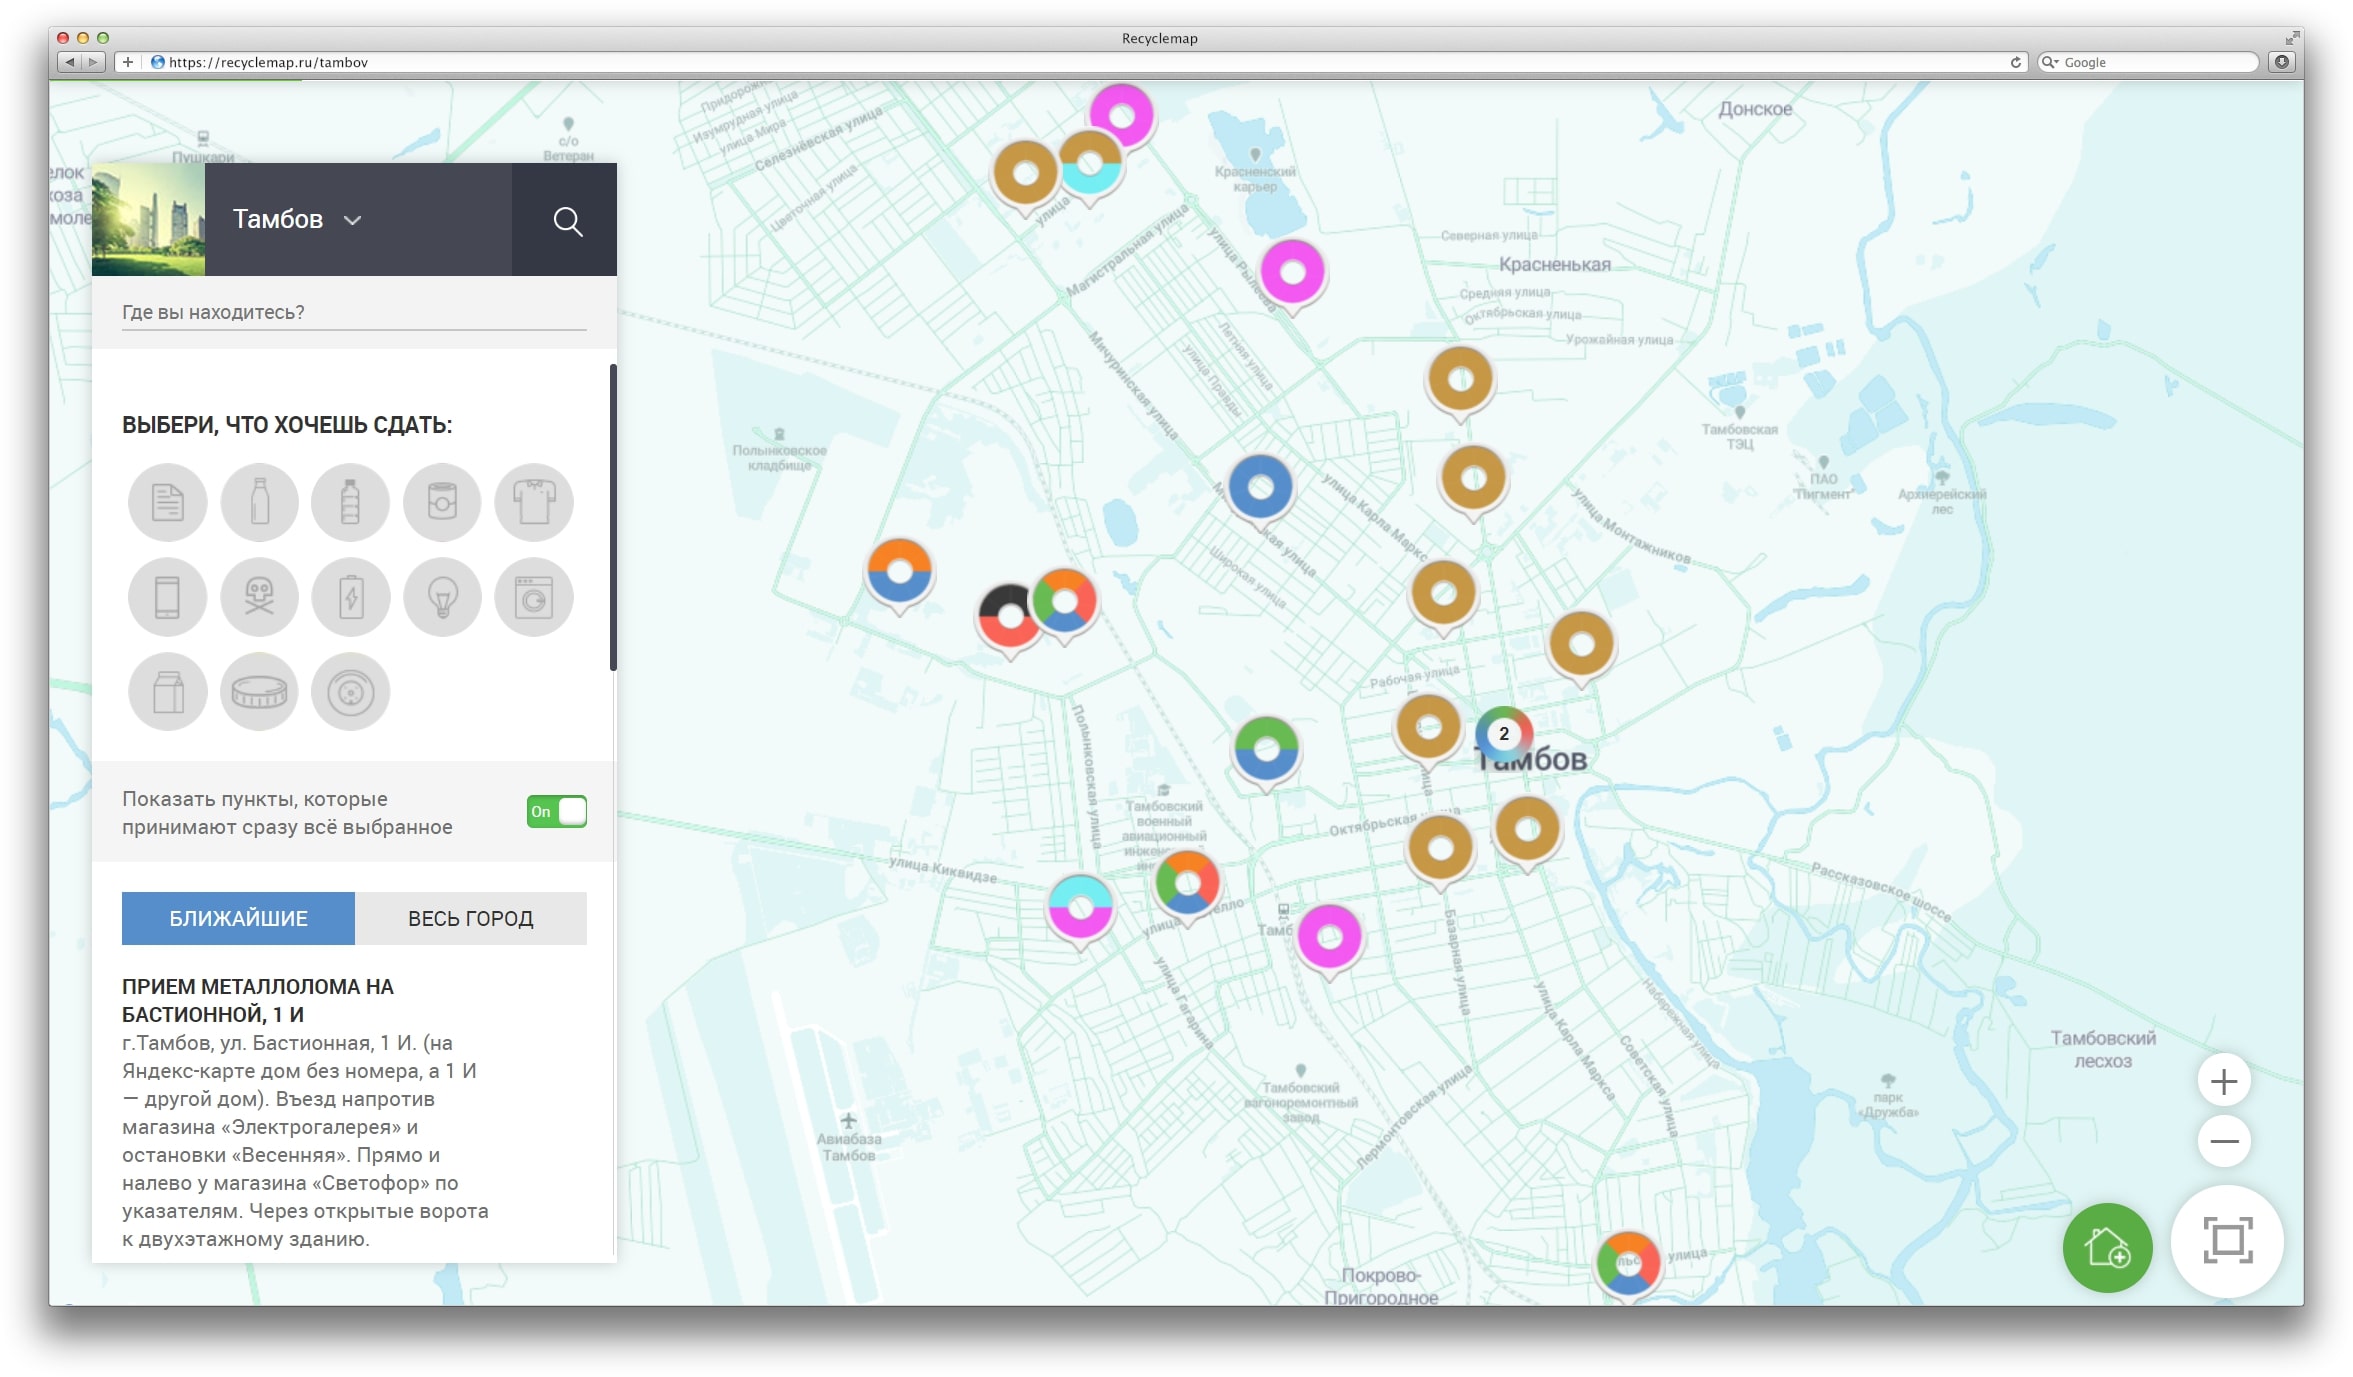Click the browser downloads button beside the Google field
This screenshot has width=2353, height=1377.
click(x=2282, y=62)
